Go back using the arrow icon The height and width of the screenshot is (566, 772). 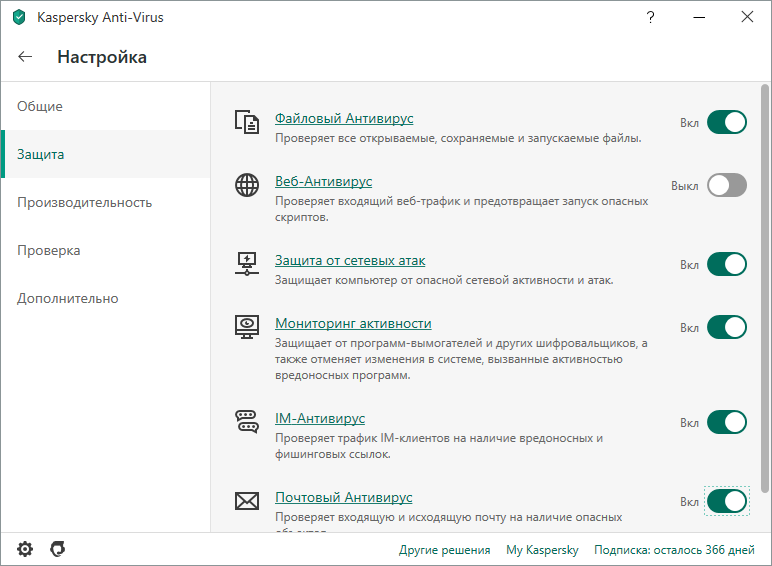pyautogui.click(x=25, y=57)
